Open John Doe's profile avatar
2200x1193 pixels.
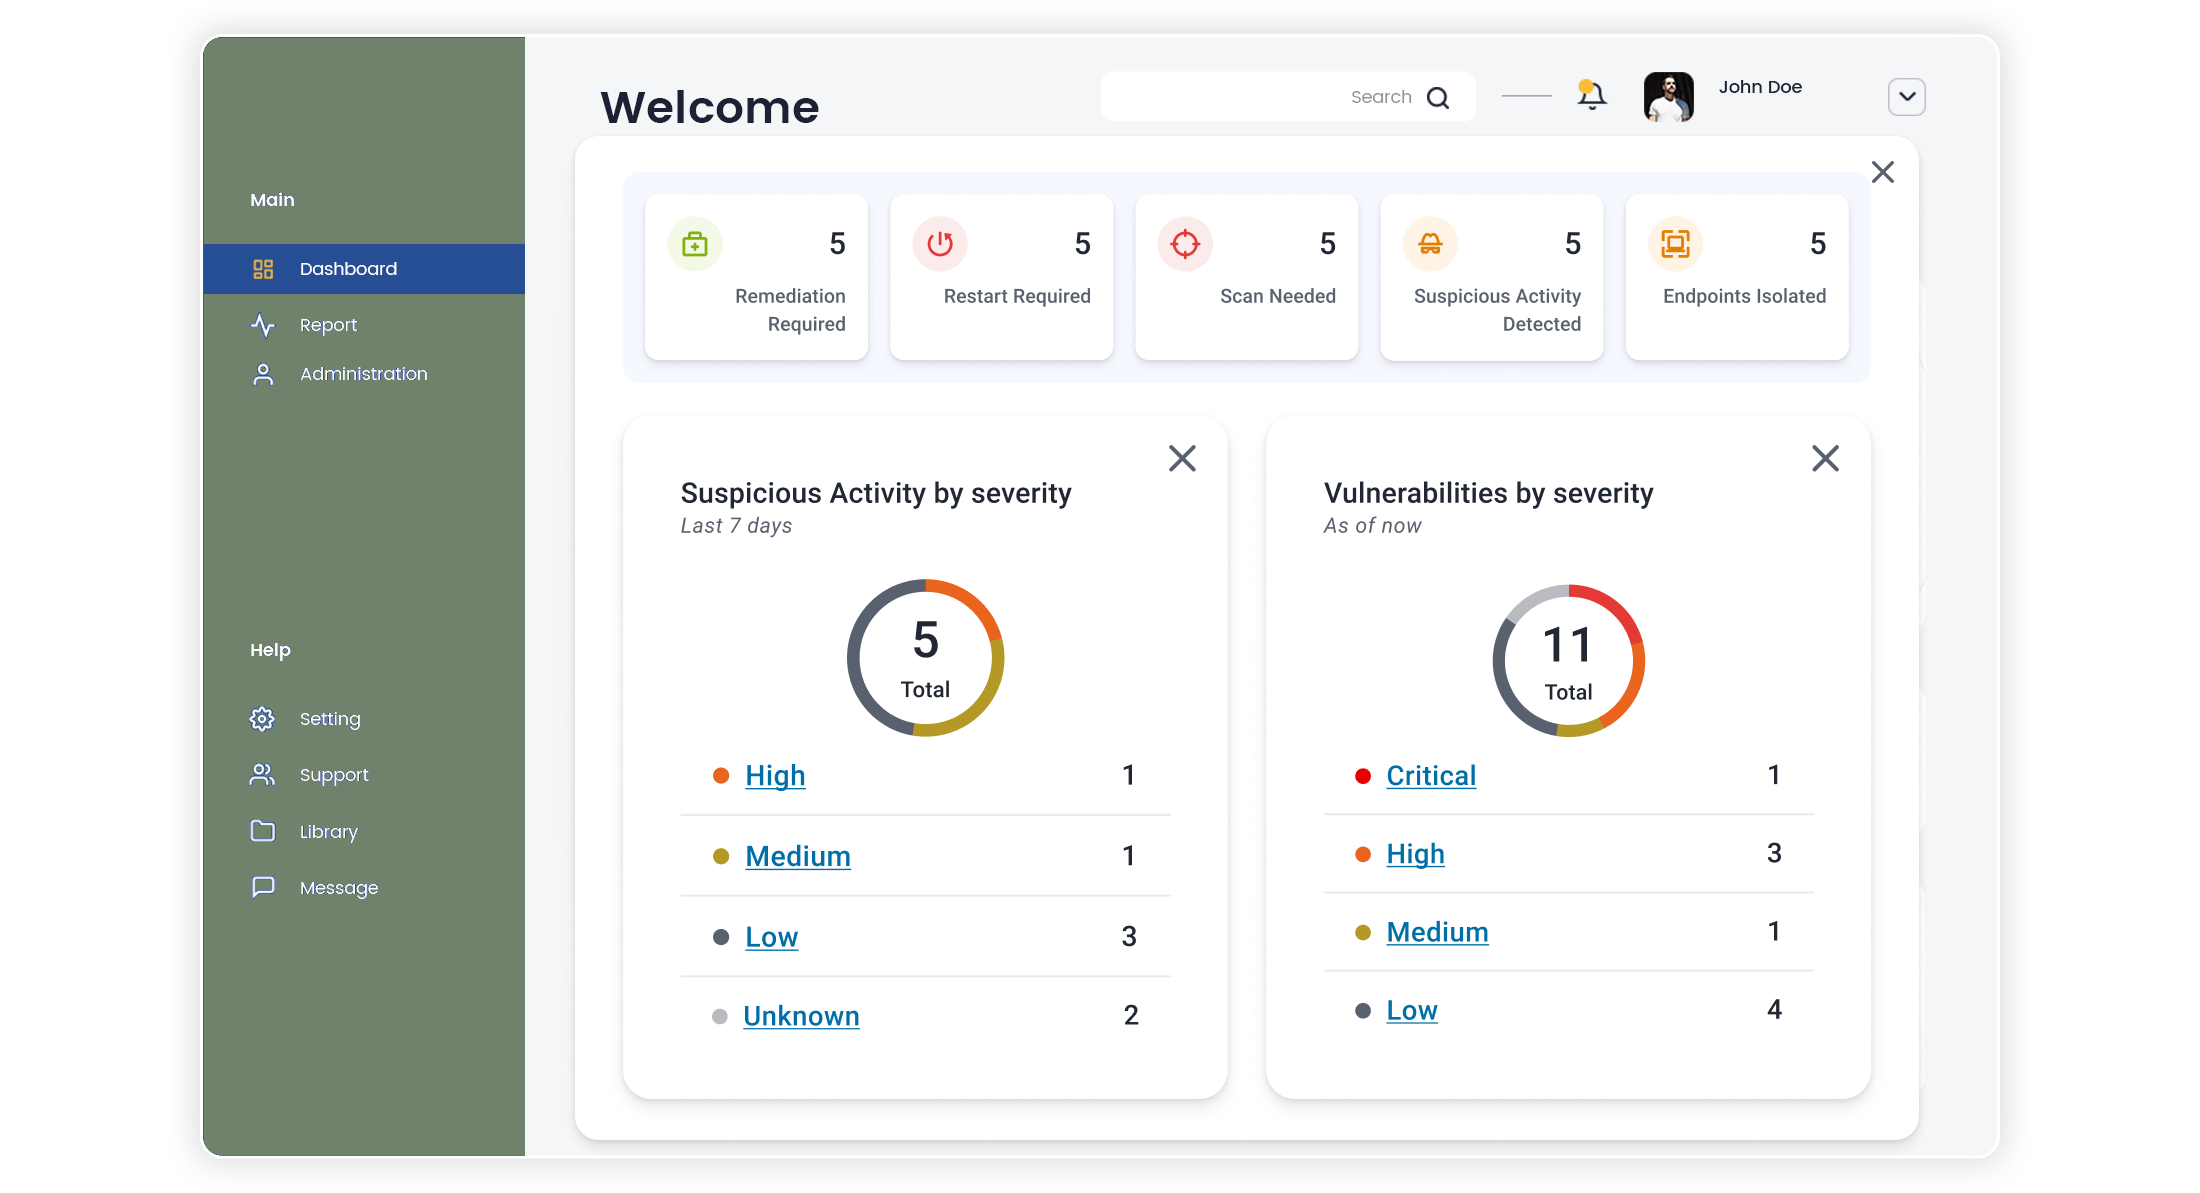pyautogui.click(x=1668, y=96)
